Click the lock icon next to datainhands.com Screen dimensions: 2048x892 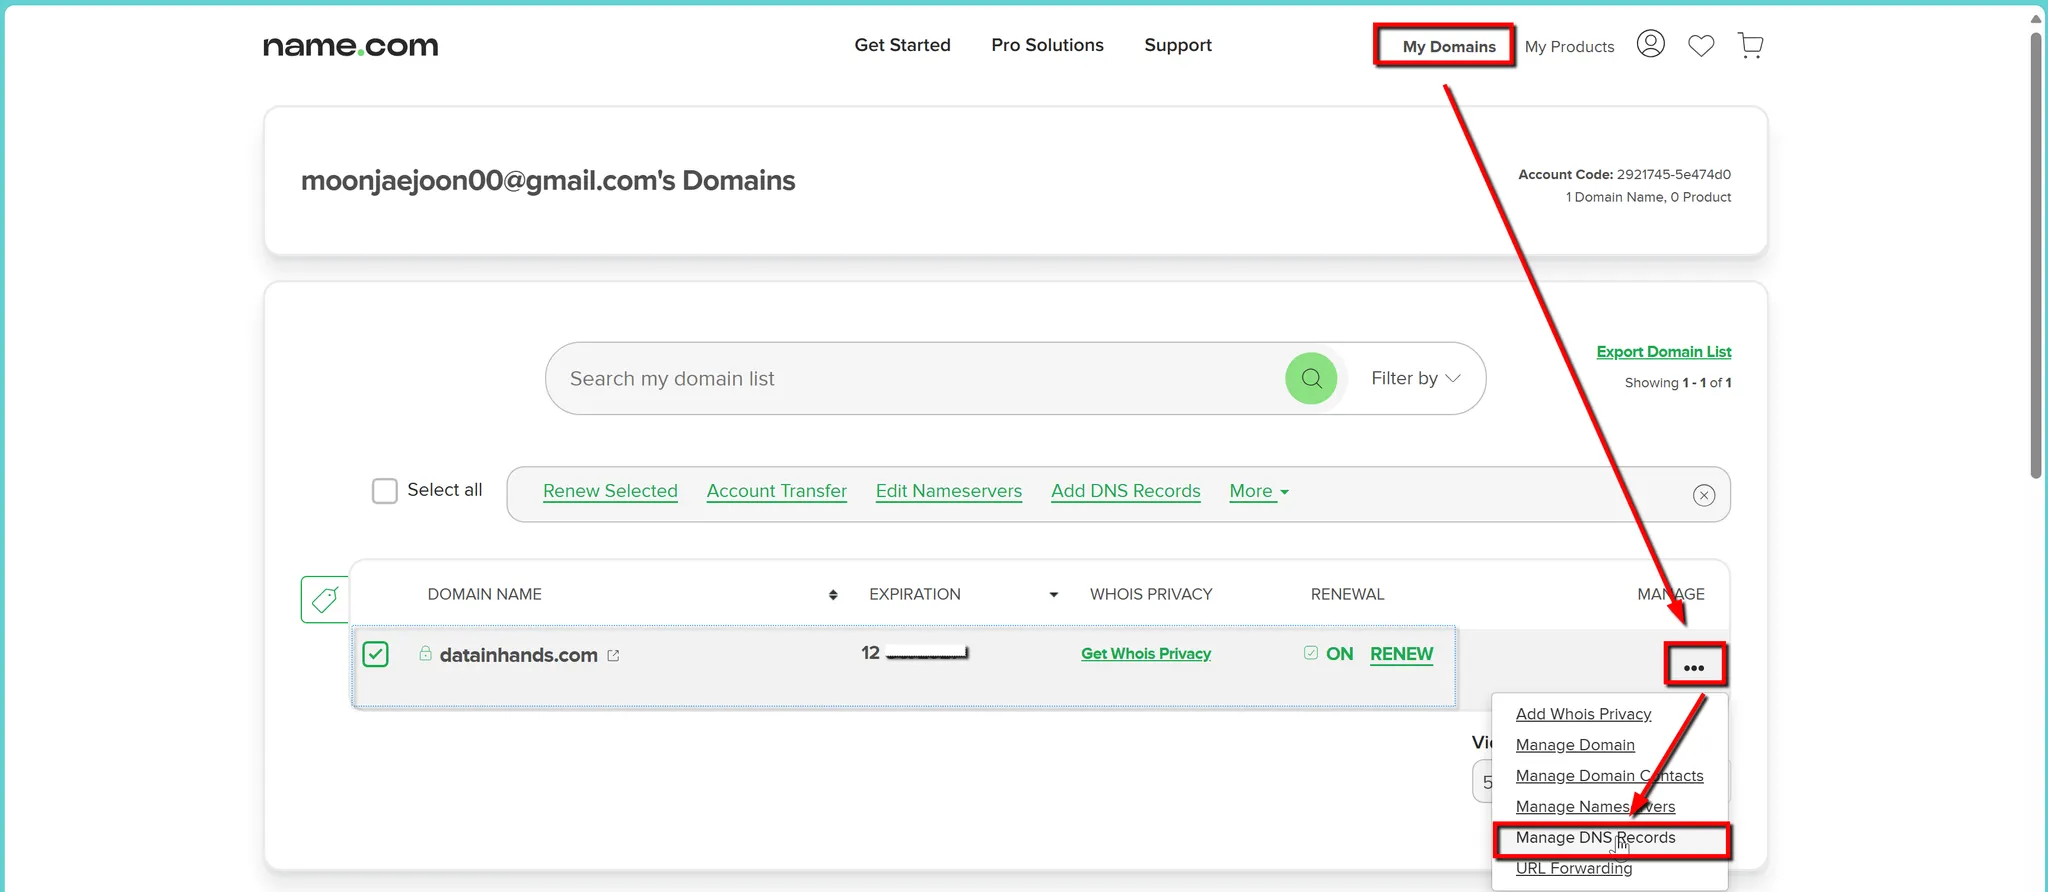point(425,653)
